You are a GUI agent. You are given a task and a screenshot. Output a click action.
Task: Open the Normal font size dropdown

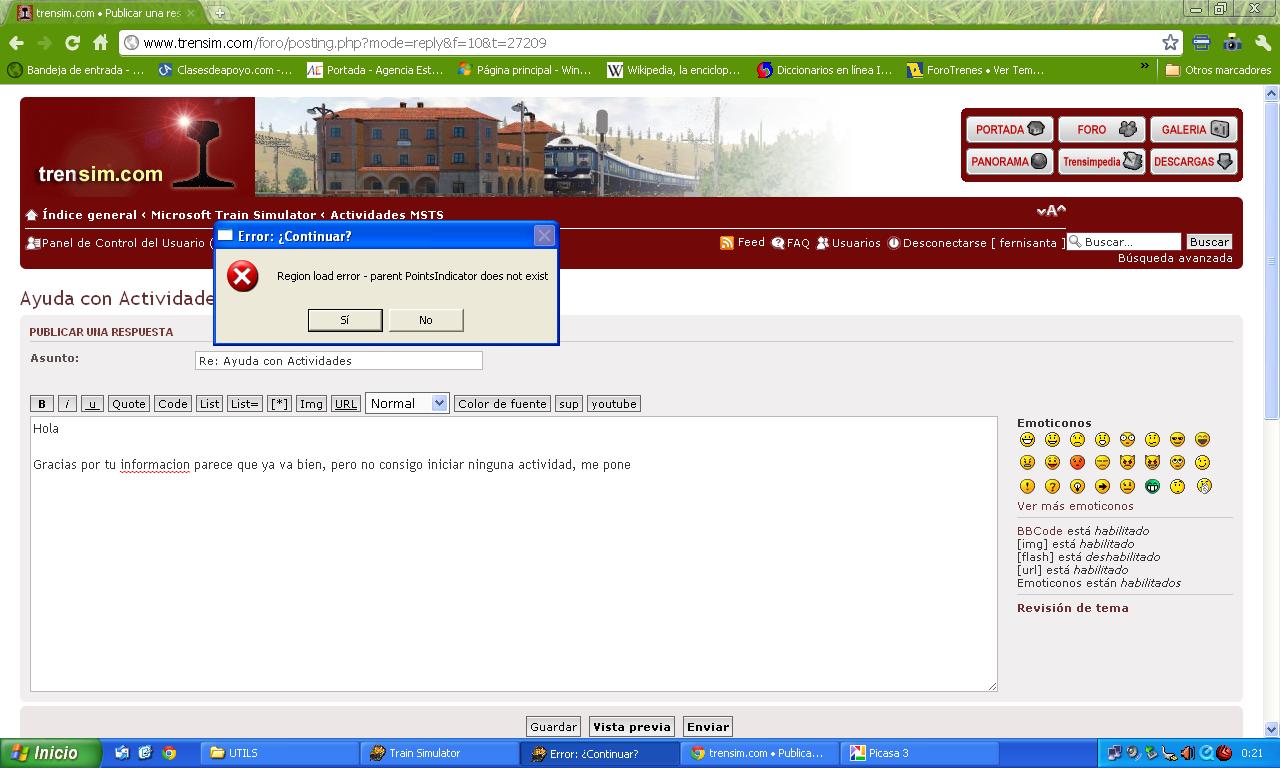click(x=407, y=403)
